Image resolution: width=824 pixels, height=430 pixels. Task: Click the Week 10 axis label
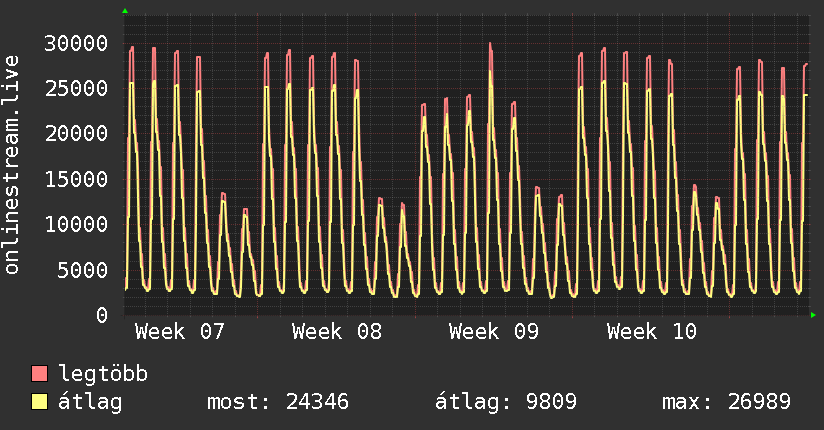[652, 332]
